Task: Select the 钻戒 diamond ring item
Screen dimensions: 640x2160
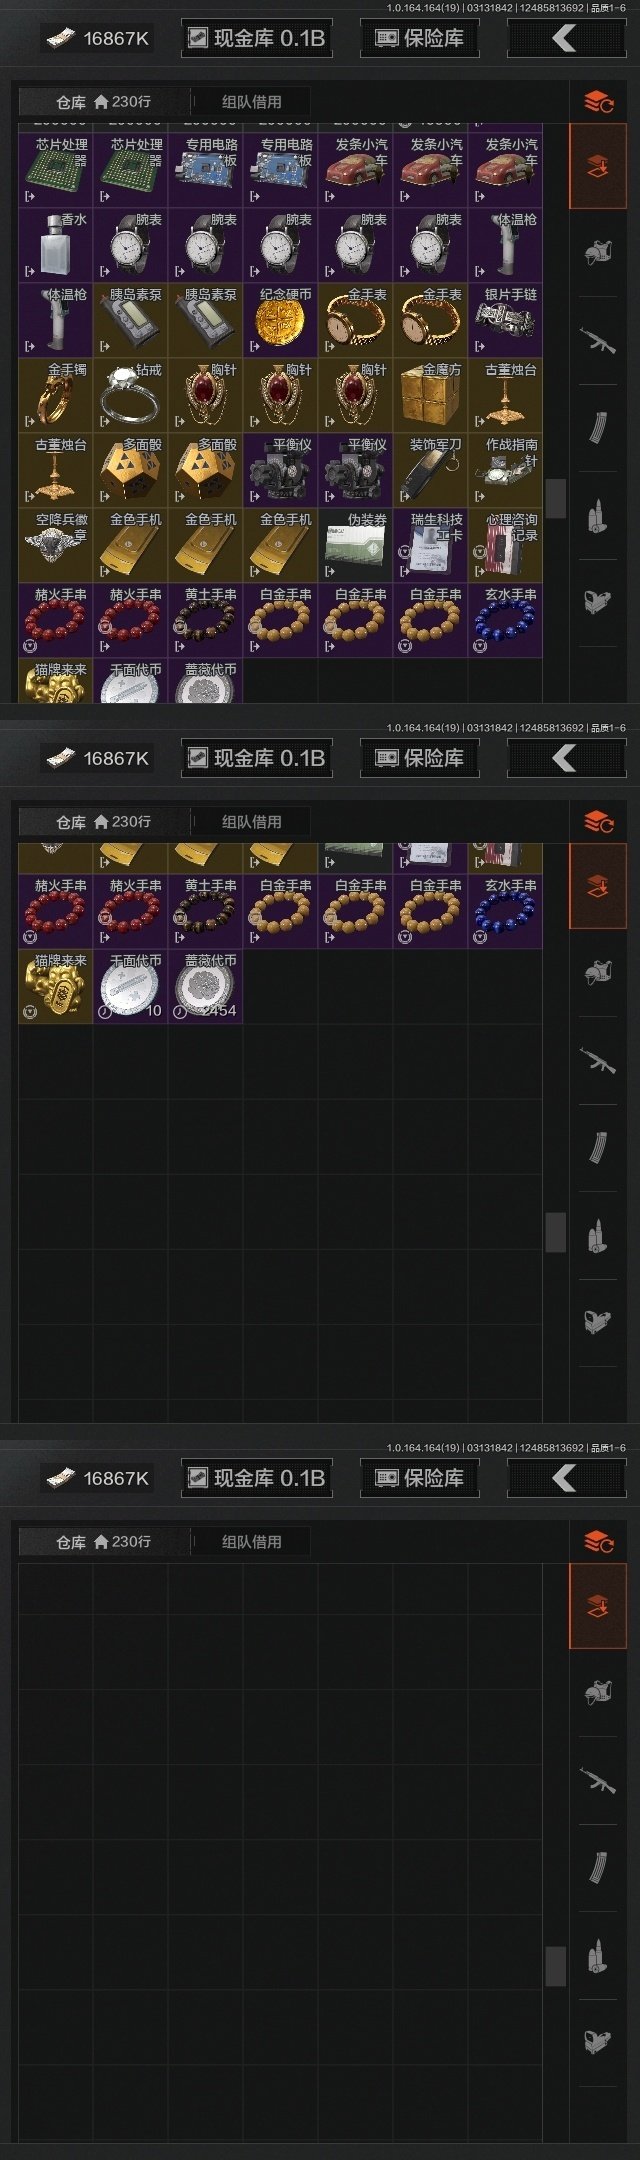Action: (x=131, y=396)
